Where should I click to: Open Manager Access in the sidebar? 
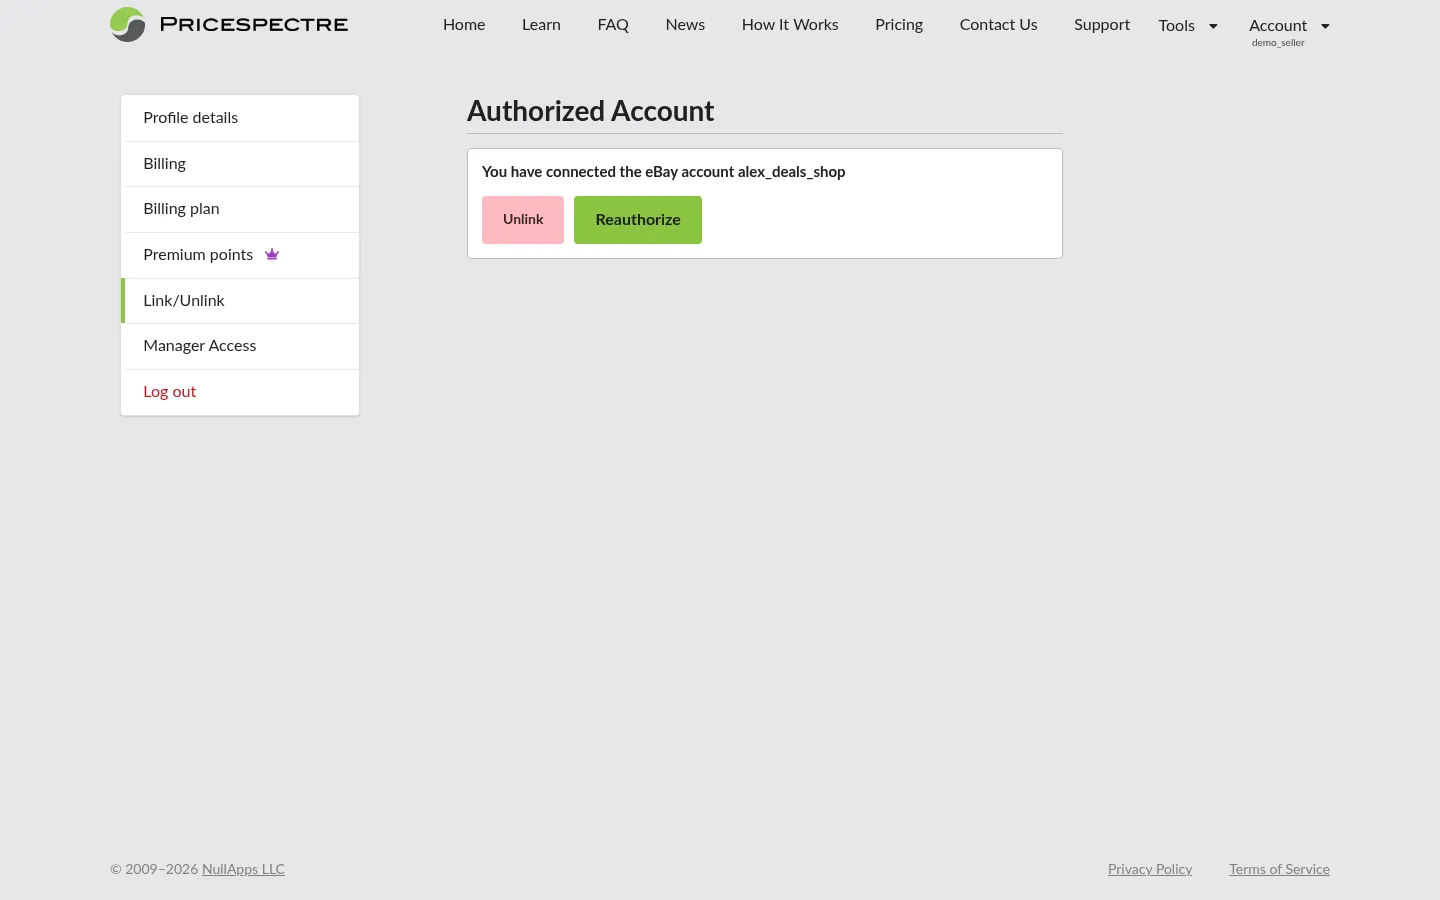[x=240, y=346]
